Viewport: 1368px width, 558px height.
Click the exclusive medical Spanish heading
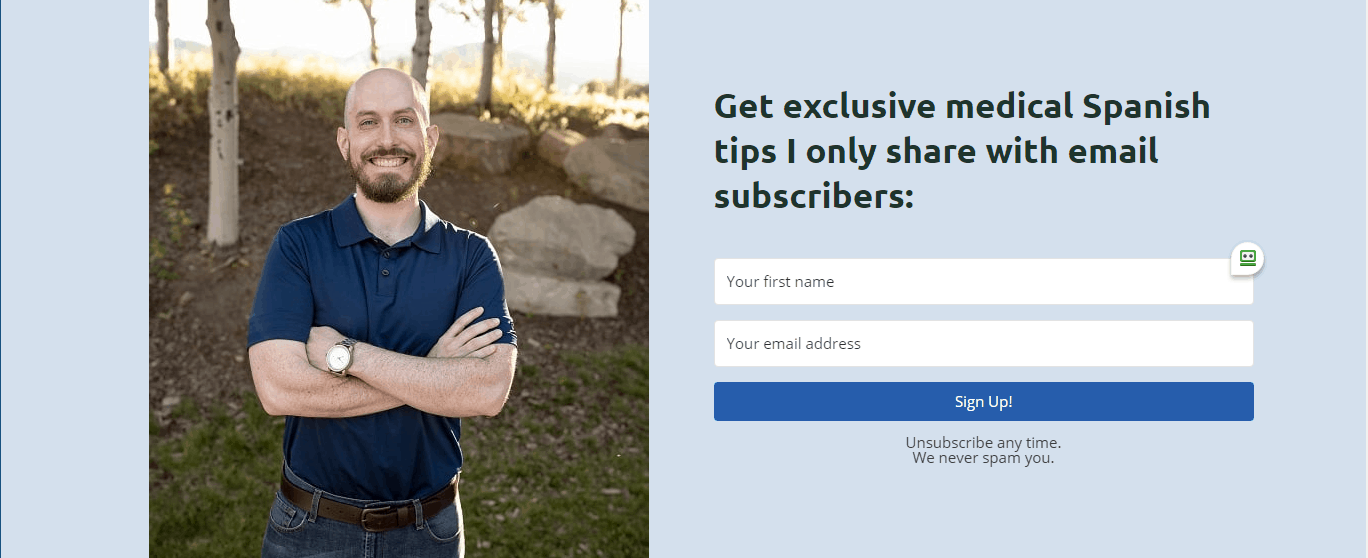[x=962, y=151]
